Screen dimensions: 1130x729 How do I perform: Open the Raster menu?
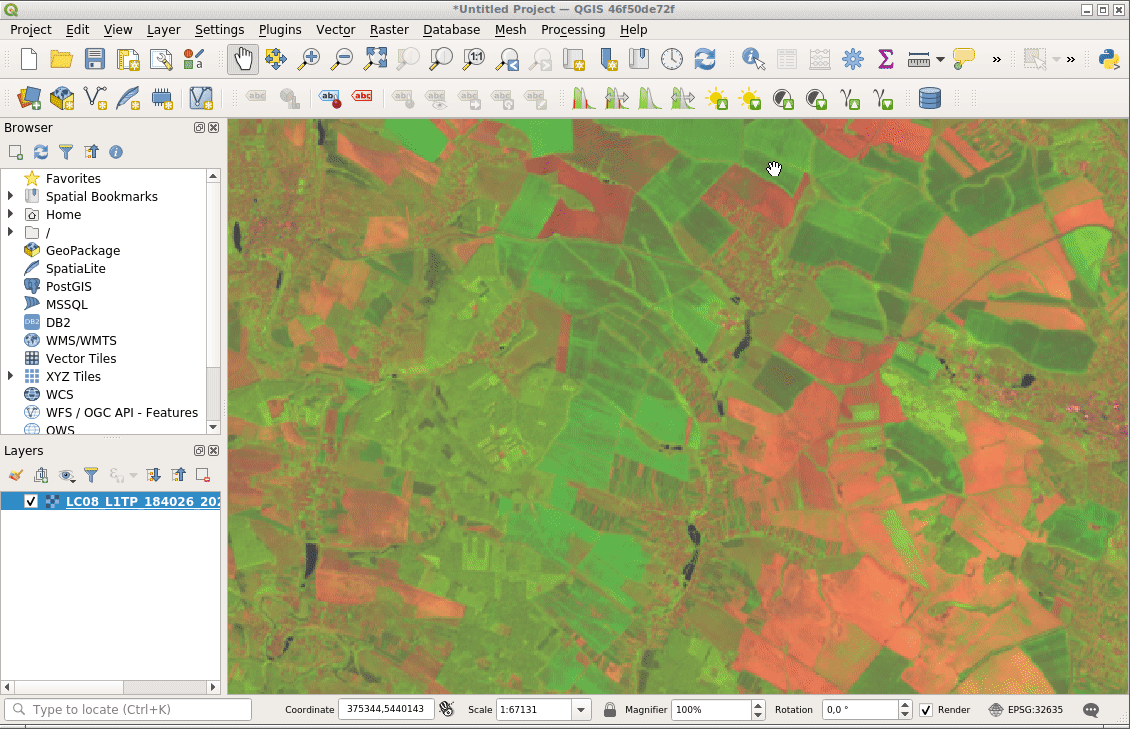[x=388, y=30]
